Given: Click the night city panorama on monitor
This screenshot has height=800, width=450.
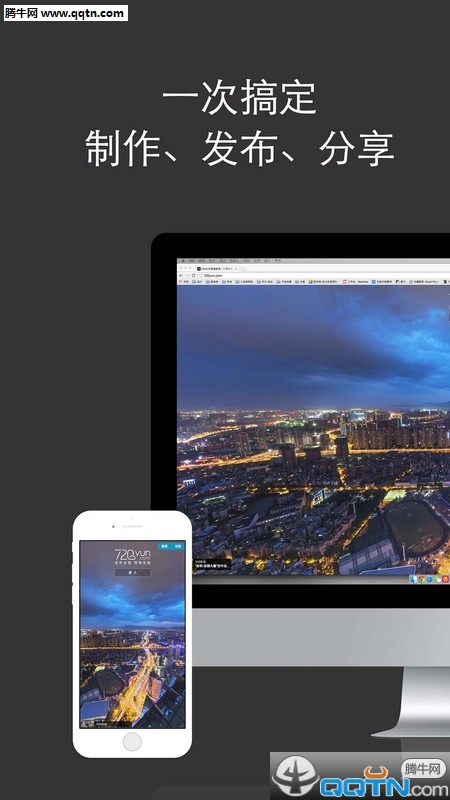Looking at the screenshot, I should coord(313,429).
